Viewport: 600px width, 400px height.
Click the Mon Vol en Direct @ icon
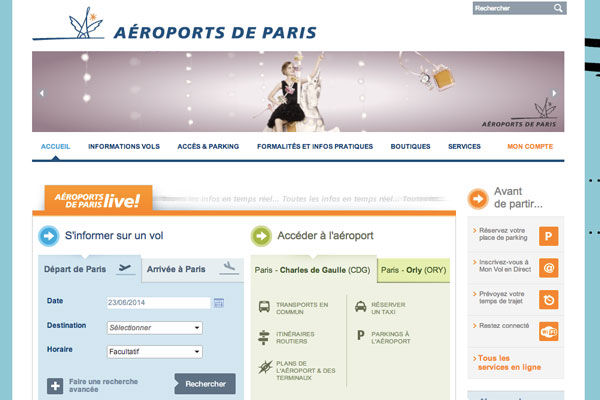click(x=548, y=268)
